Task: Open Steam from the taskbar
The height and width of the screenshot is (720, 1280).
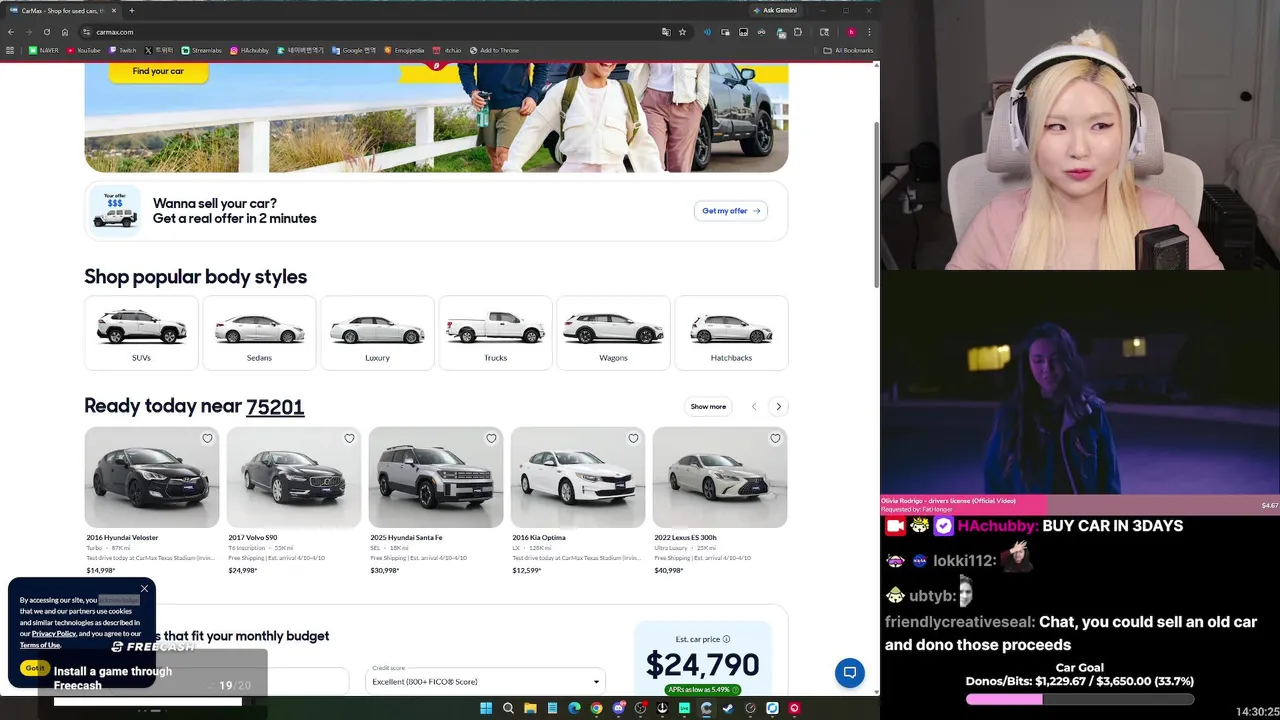Action: point(728,708)
